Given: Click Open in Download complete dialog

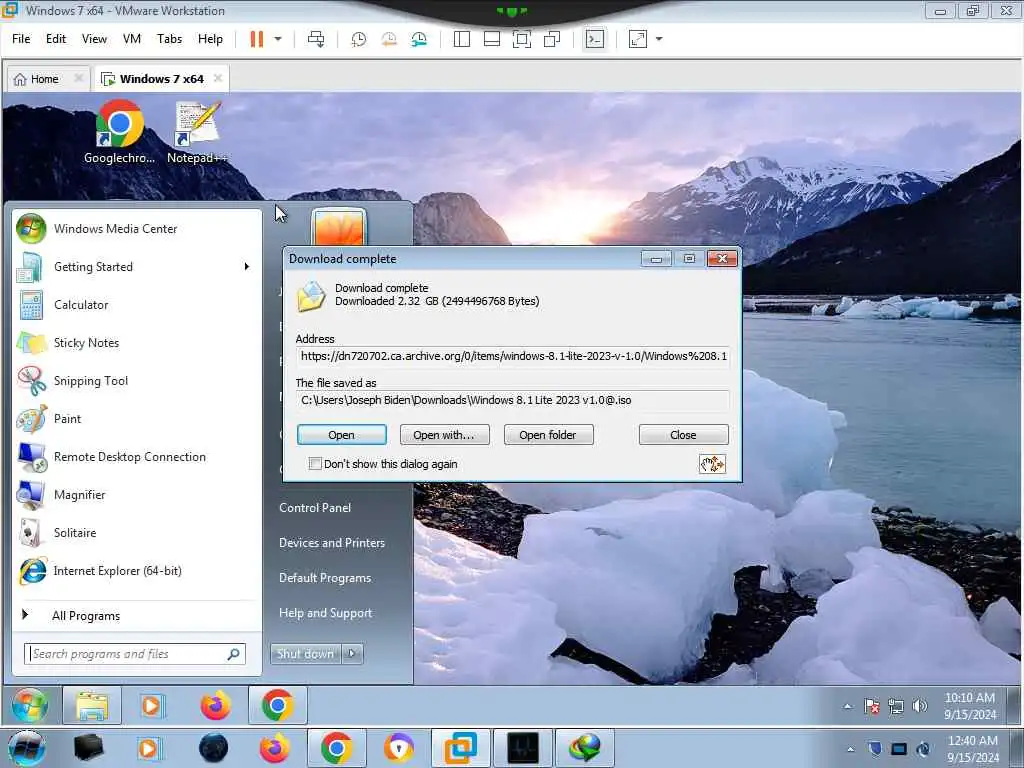Looking at the screenshot, I should click(342, 435).
